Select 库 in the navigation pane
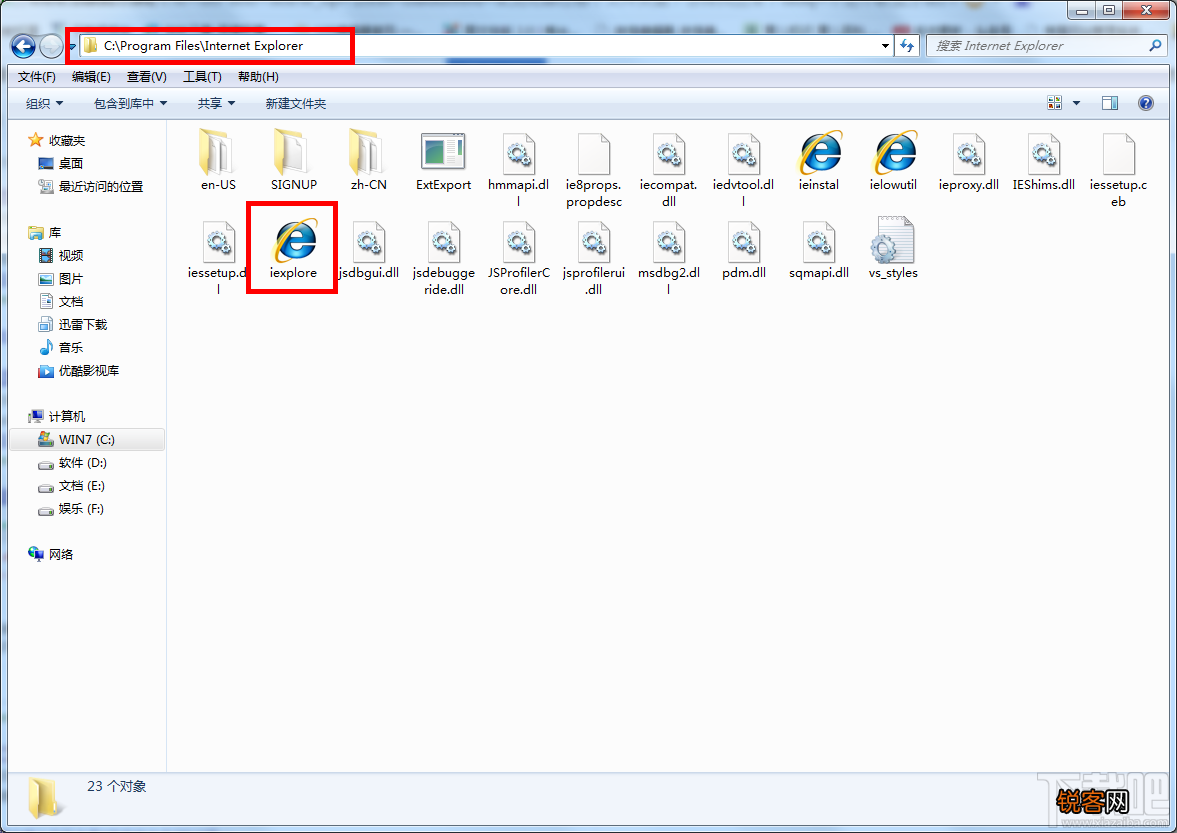 coord(45,233)
